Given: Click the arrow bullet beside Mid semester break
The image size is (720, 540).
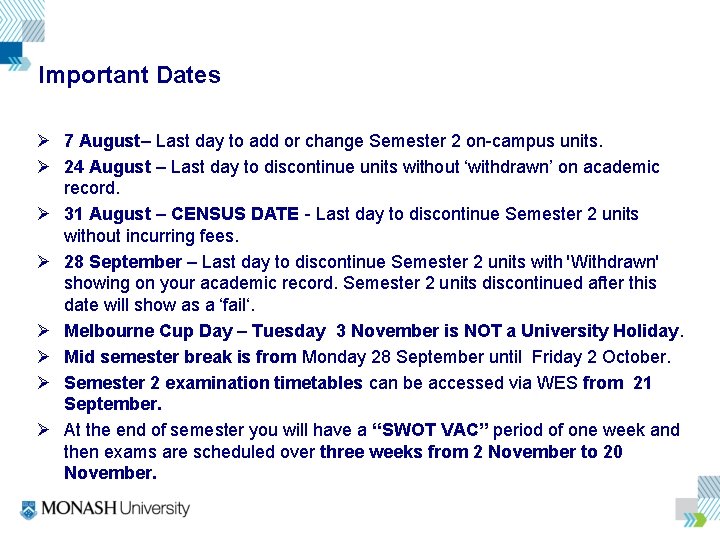Looking at the screenshot, I should click(45, 356).
